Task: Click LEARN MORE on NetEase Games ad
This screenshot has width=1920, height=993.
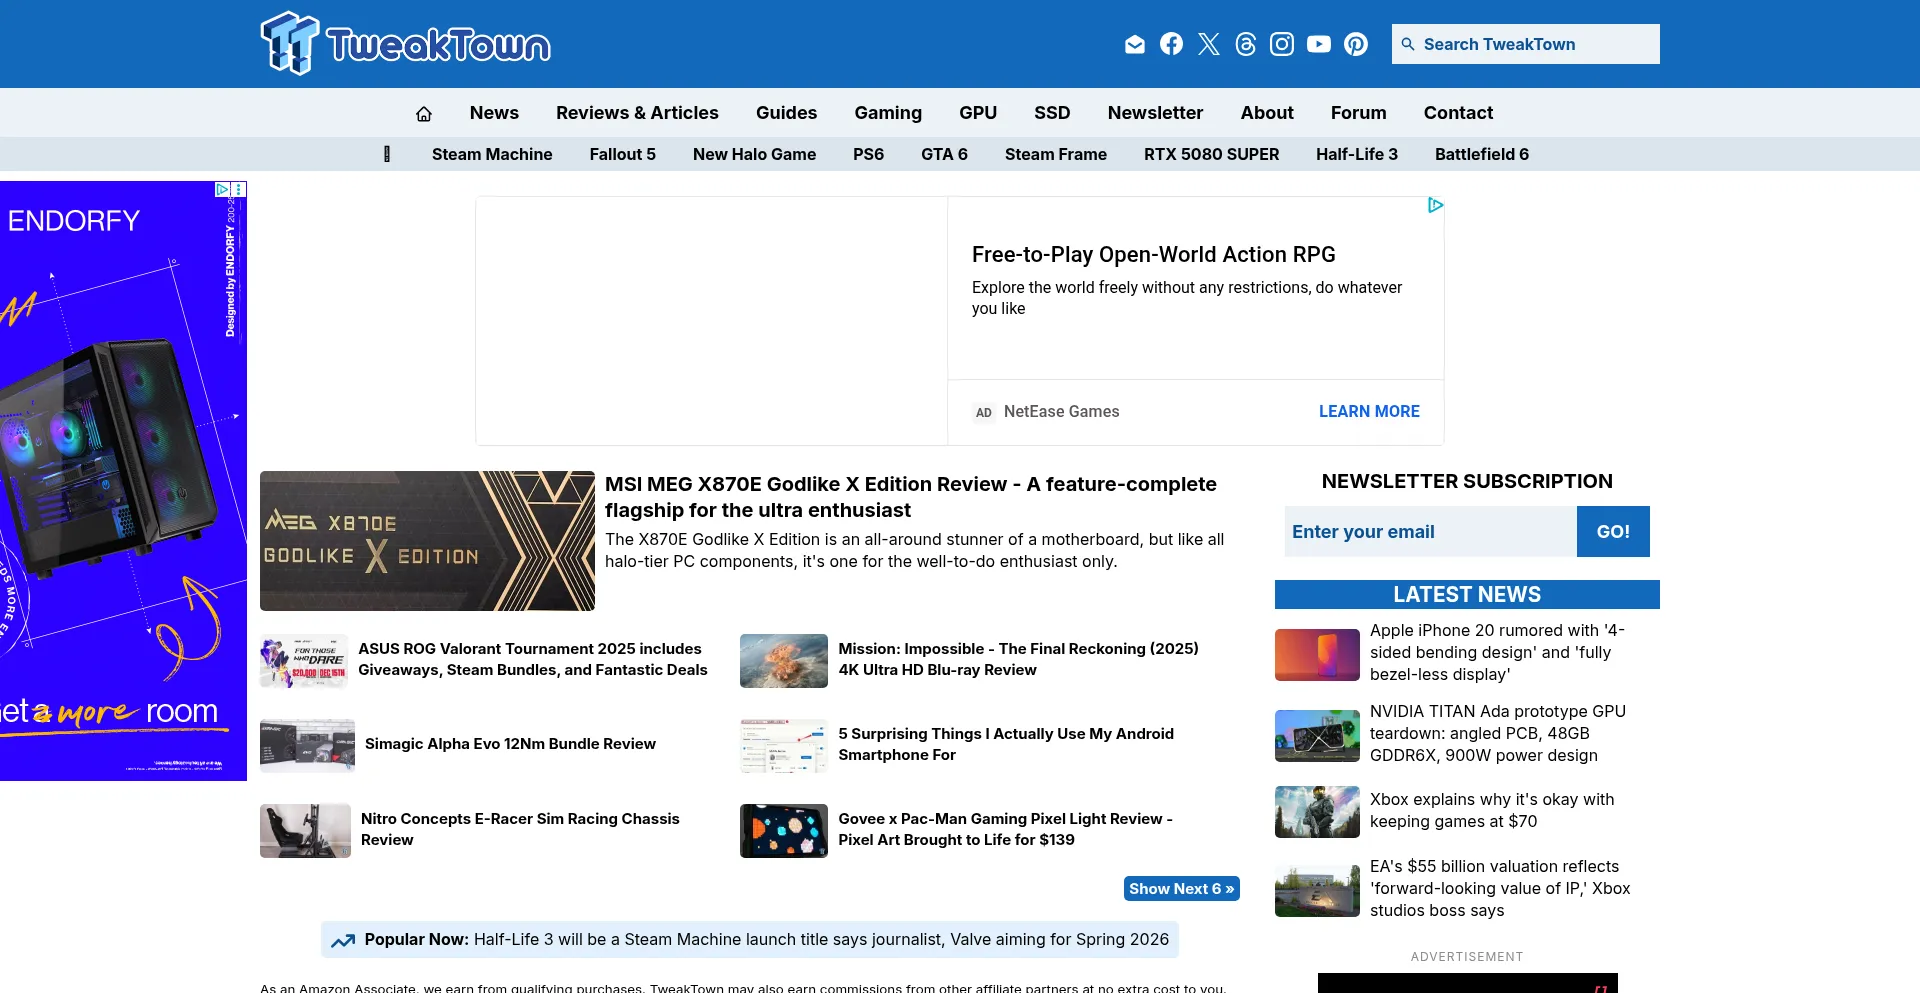Action: (1368, 412)
